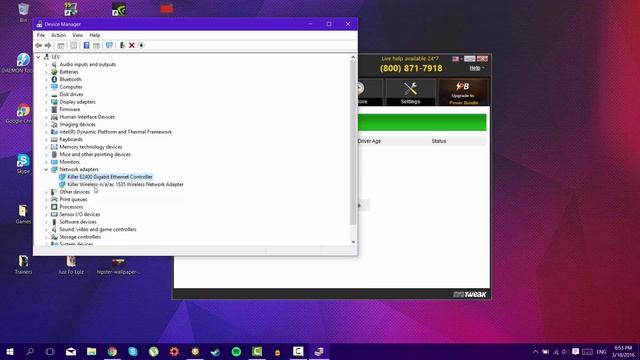Click the taskbar Search magnifier

[x=30, y=351]
